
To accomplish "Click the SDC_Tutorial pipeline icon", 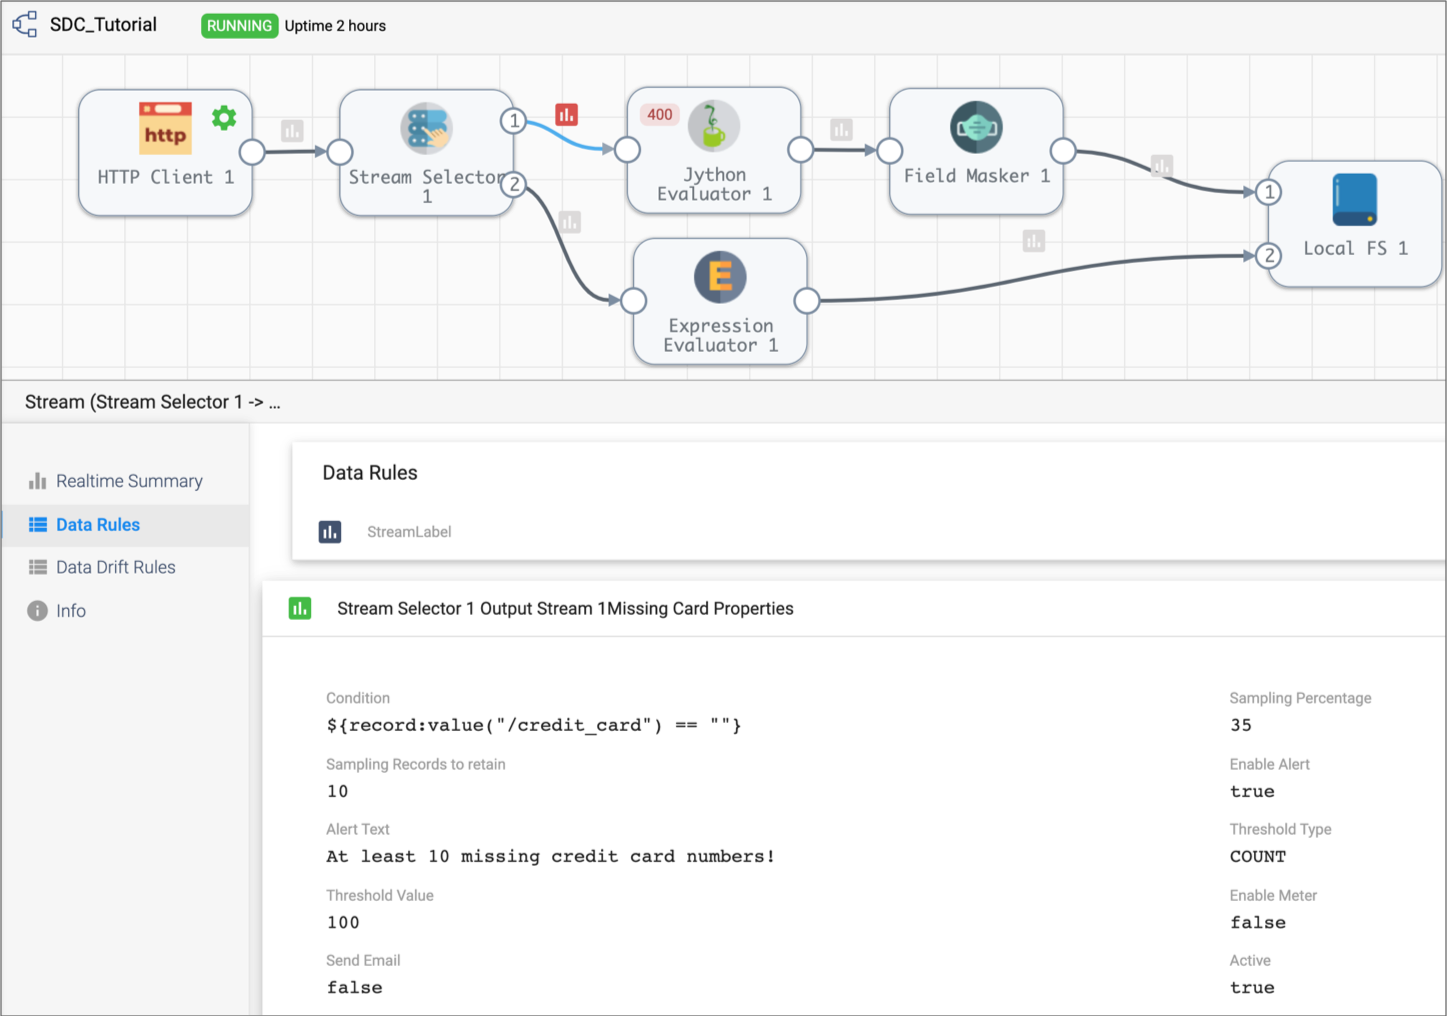I will pos(25,25).
